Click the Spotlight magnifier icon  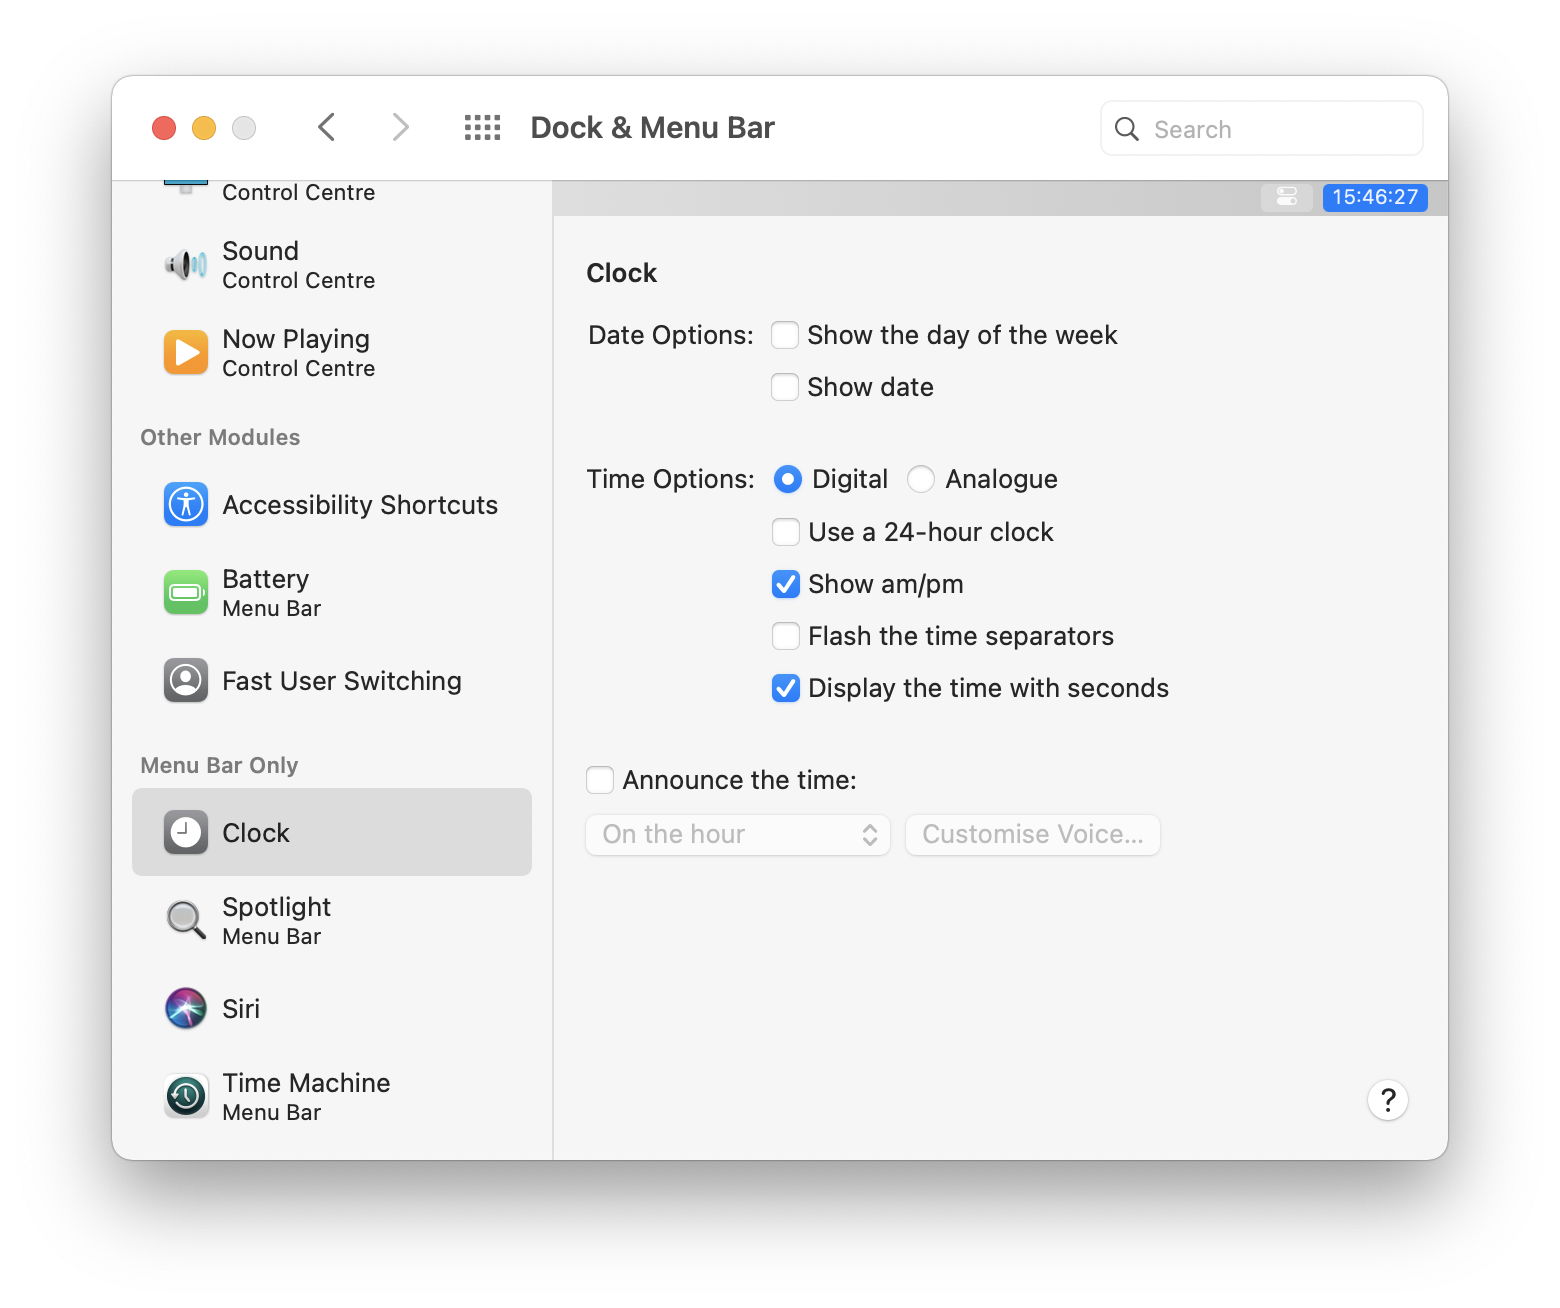(185, 920)
